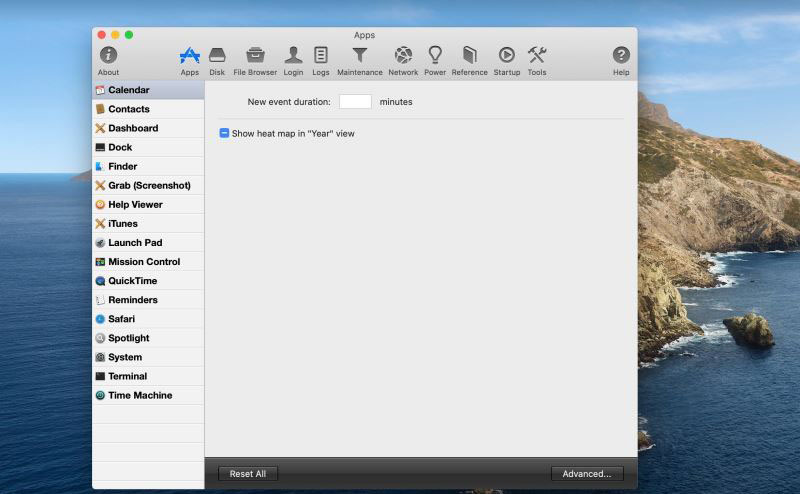The width and height of the screenshot is (800, 494).
Task: Focus the New event duration field
Action: pyautogui.click(x=355, y=102)
